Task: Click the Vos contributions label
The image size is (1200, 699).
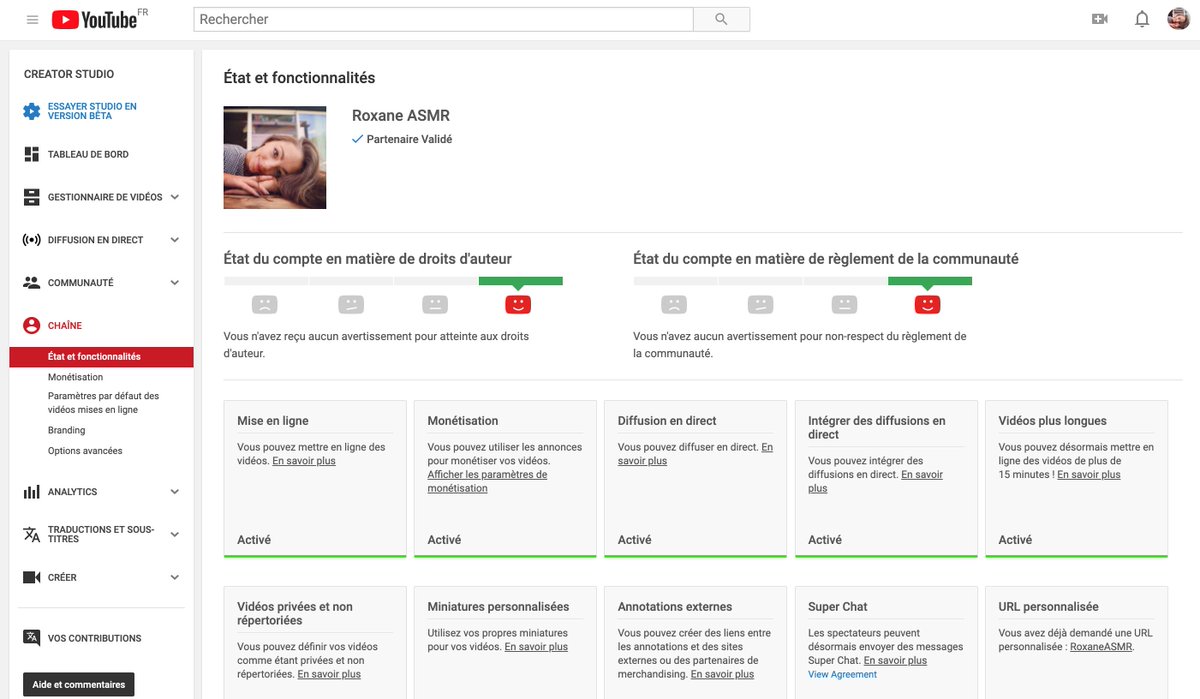Action: click(95, 638)
